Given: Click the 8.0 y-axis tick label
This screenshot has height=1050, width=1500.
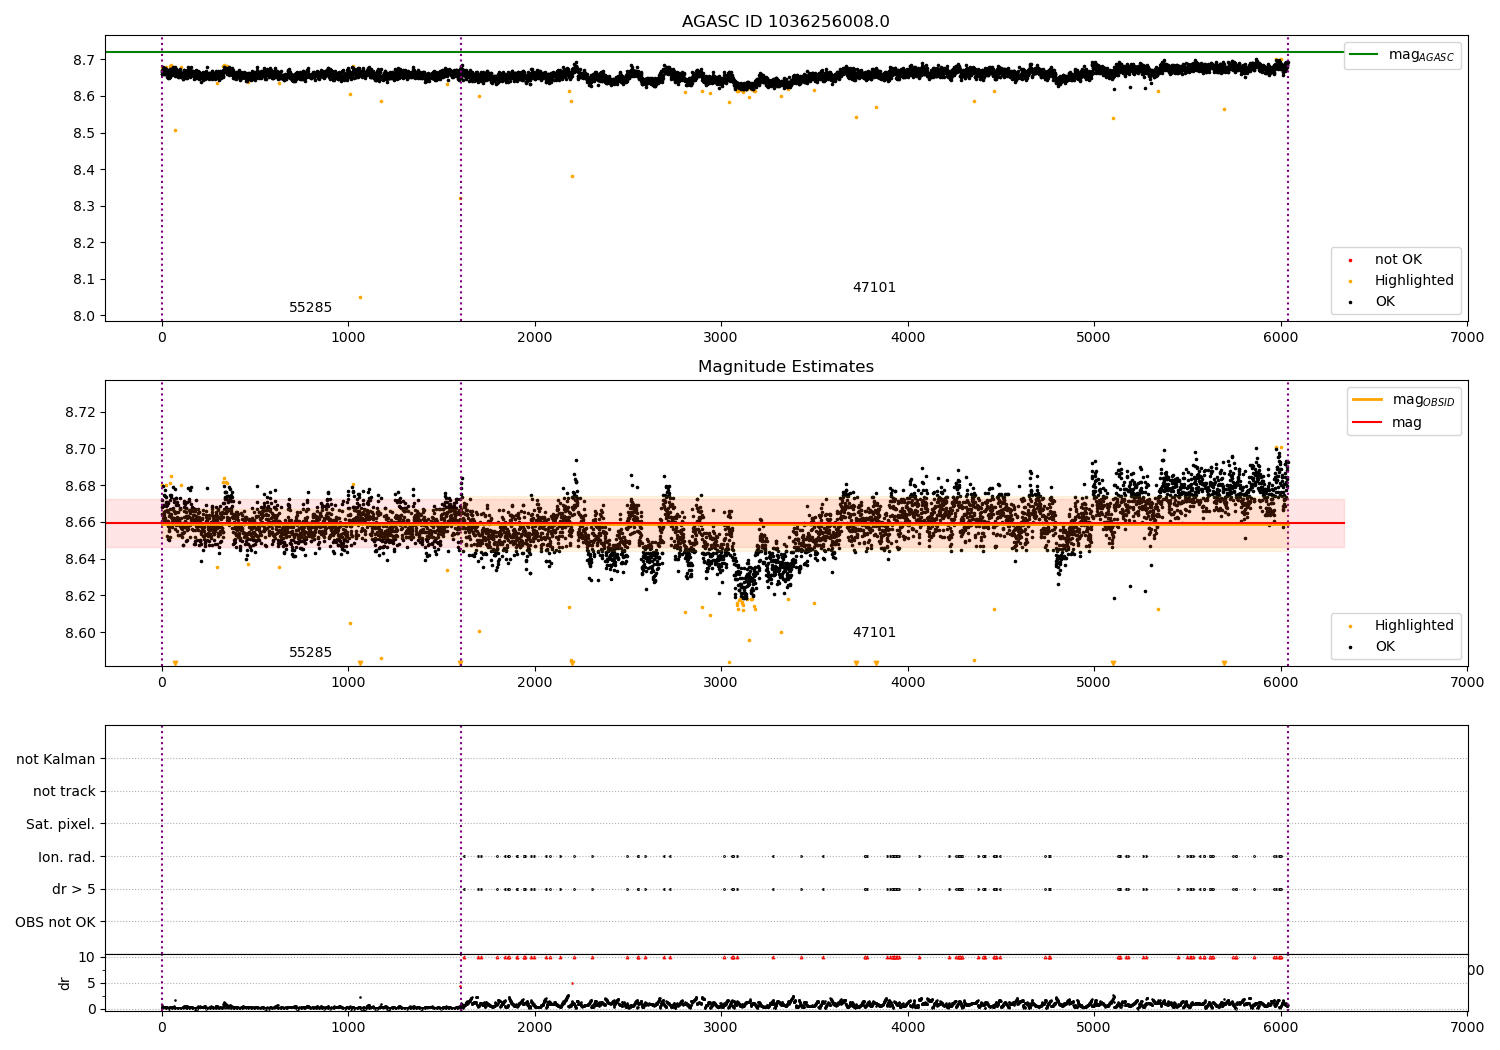Looking at the screenshot, I should coord(84,316).
